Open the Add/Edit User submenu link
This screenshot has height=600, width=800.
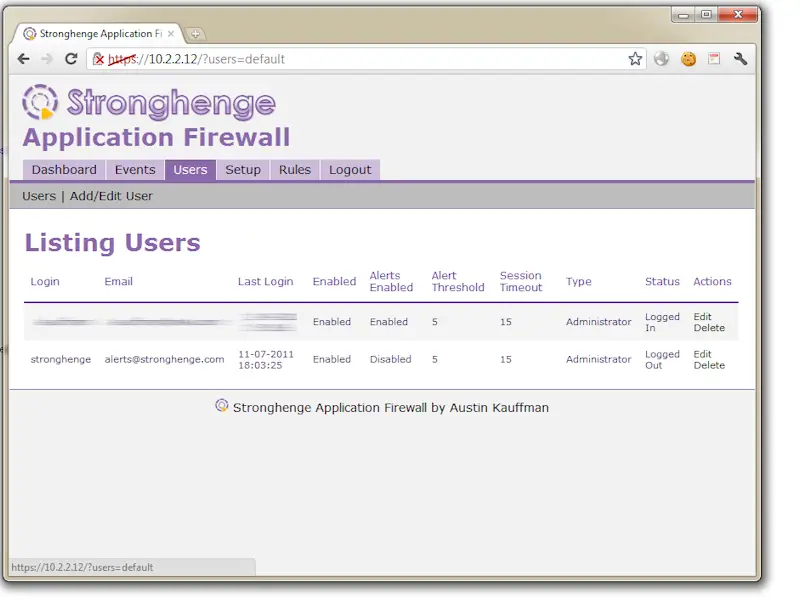pyautogui.click(x=111, y=196)
